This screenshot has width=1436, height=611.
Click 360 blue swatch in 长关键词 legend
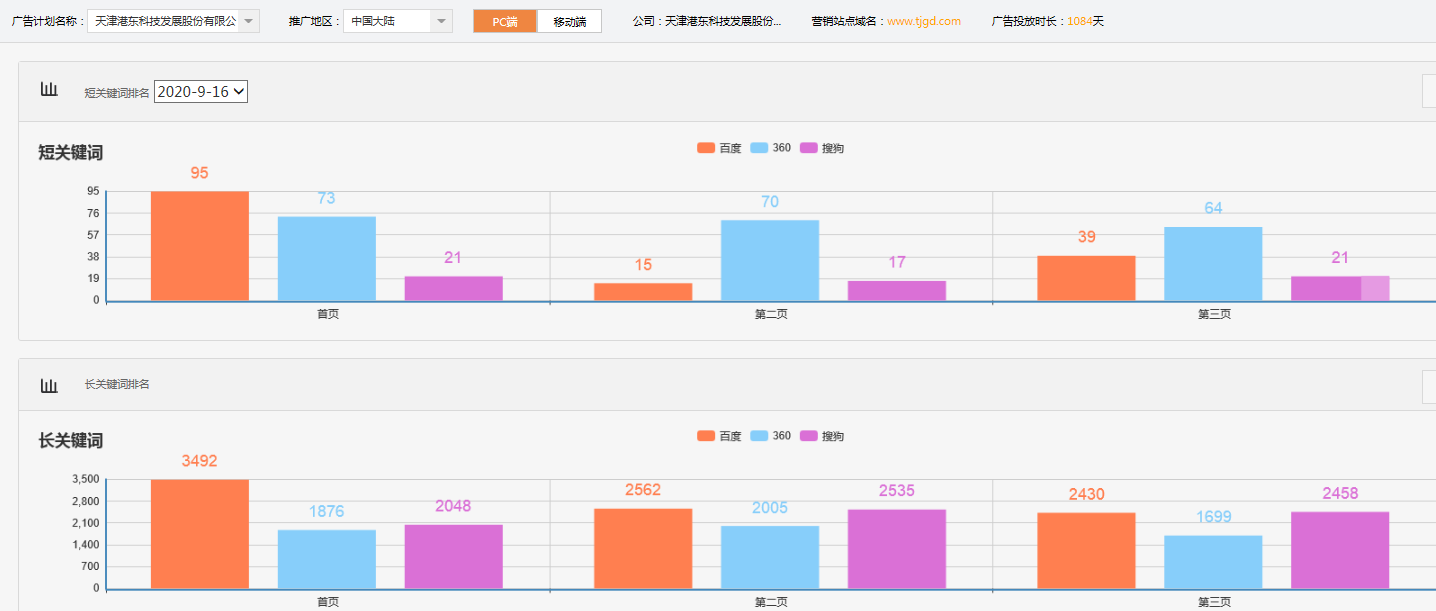[x=759, y=436]
